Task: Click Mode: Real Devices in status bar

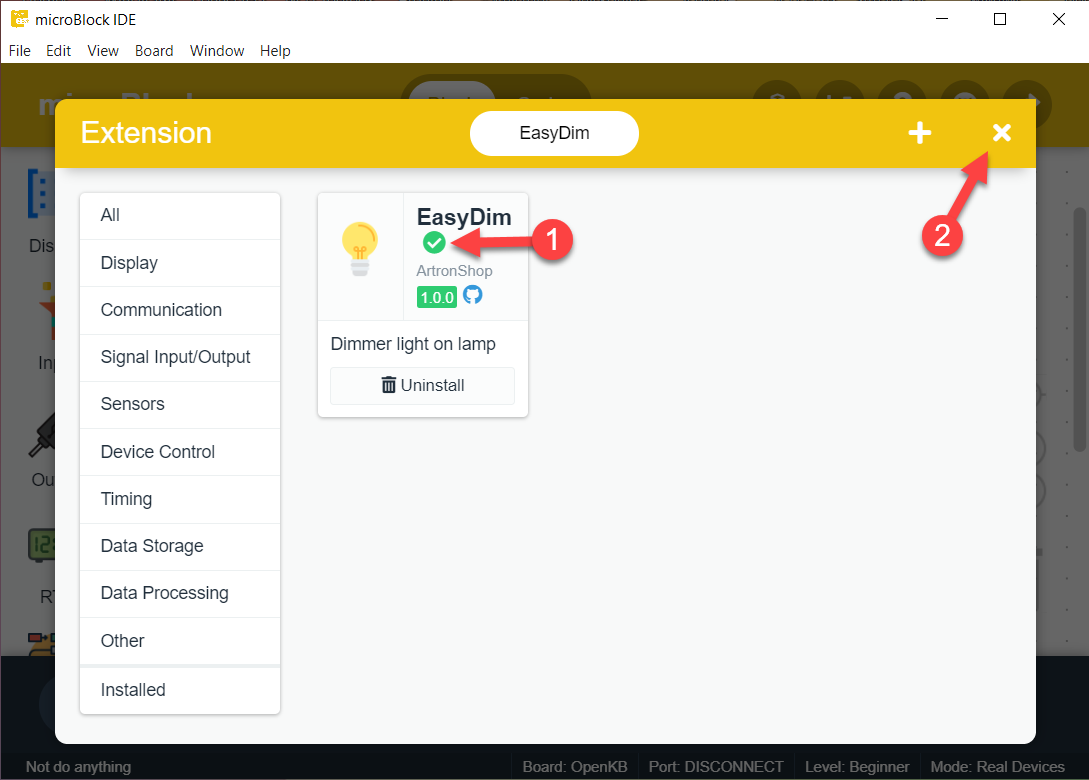Action: click(997, 767)
